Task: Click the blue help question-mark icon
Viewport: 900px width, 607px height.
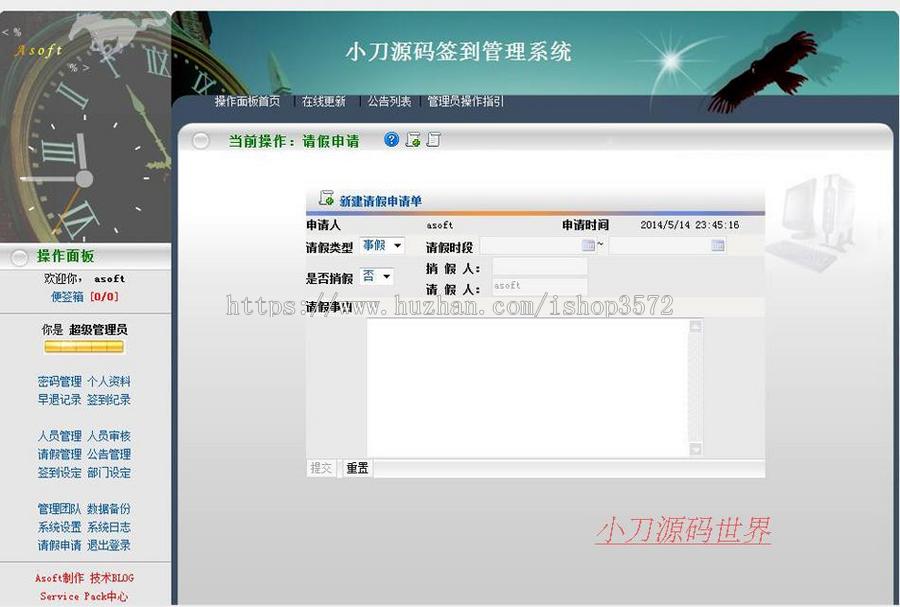Action: point(391,139)
